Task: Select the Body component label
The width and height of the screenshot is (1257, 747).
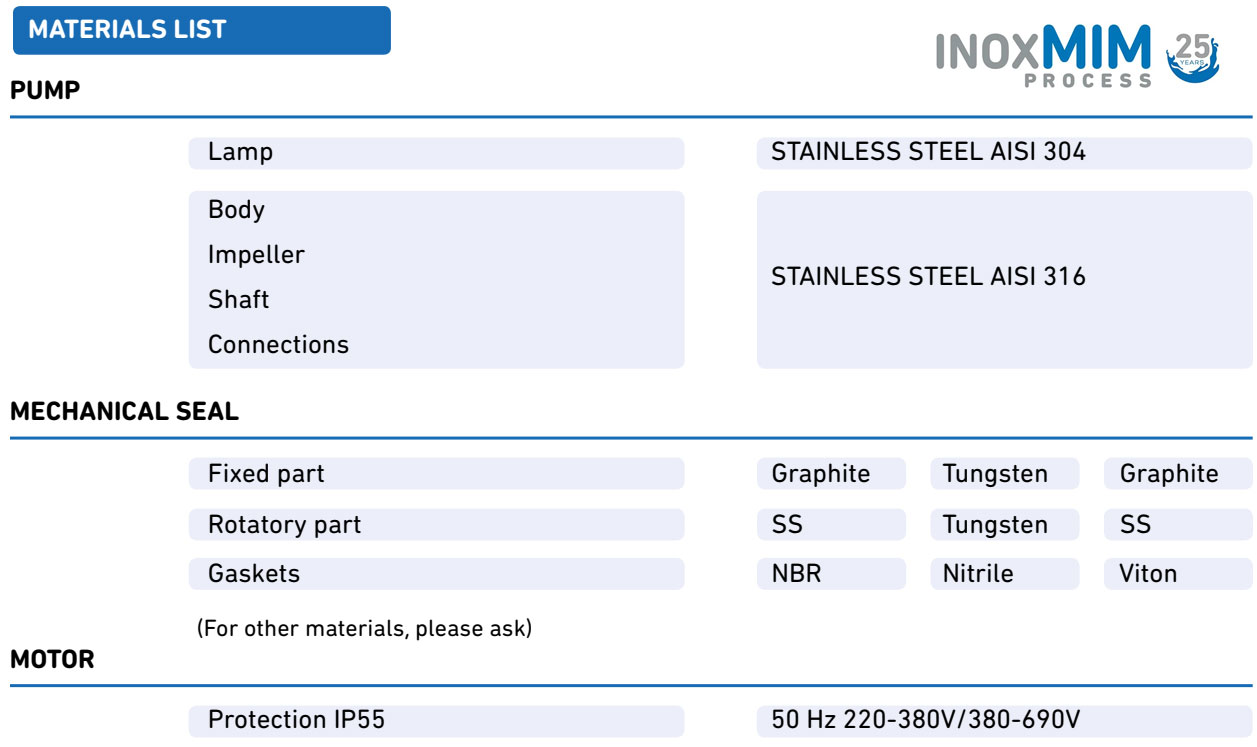Action: pyautogui.click(x=236, y=210)
